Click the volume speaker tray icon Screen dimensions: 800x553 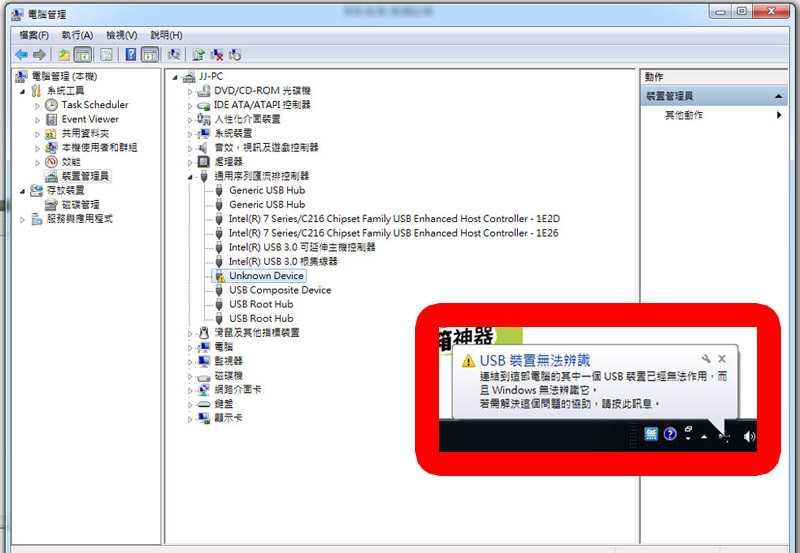(x=749, y=436)
